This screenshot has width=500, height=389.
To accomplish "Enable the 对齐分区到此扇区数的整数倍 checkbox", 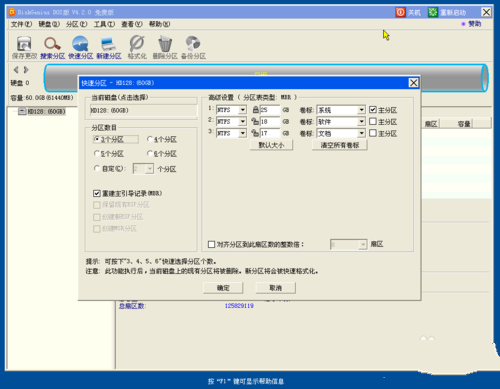I will (211, 244).
